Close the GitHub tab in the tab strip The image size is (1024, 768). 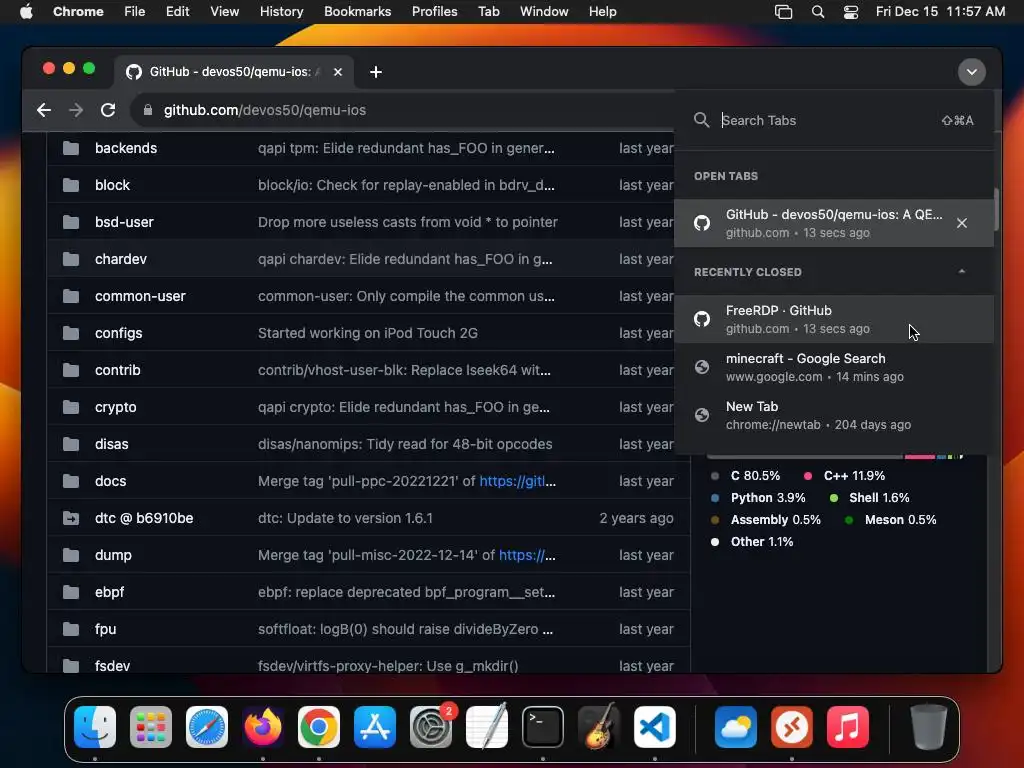pyautogui.click(x=338, y=72)
